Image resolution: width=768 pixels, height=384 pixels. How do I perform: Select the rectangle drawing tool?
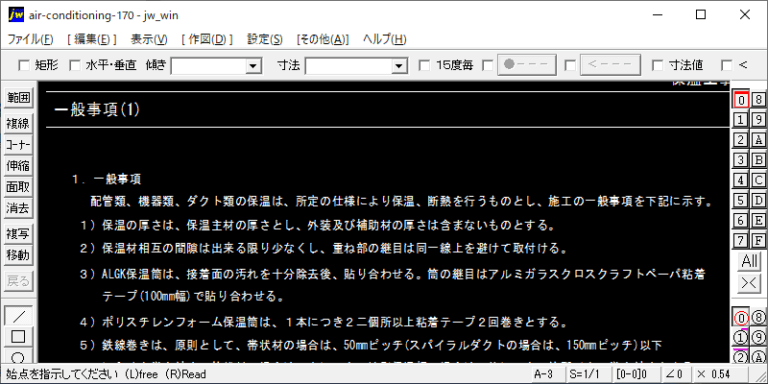click(x=18, y=337)
